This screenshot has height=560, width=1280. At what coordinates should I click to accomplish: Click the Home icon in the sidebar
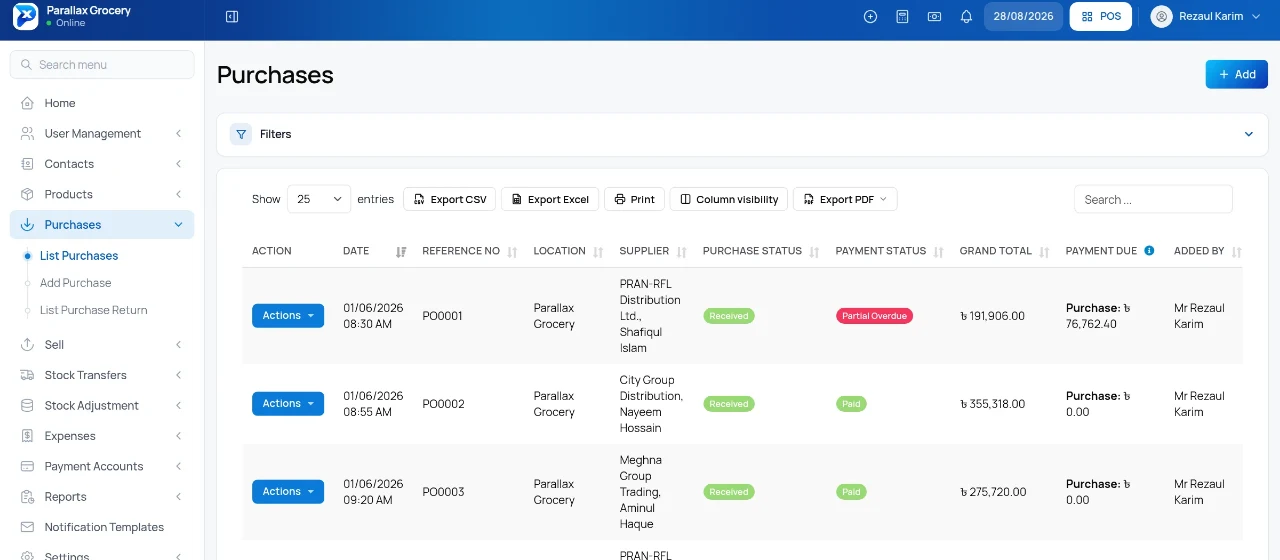coord(27,103)
